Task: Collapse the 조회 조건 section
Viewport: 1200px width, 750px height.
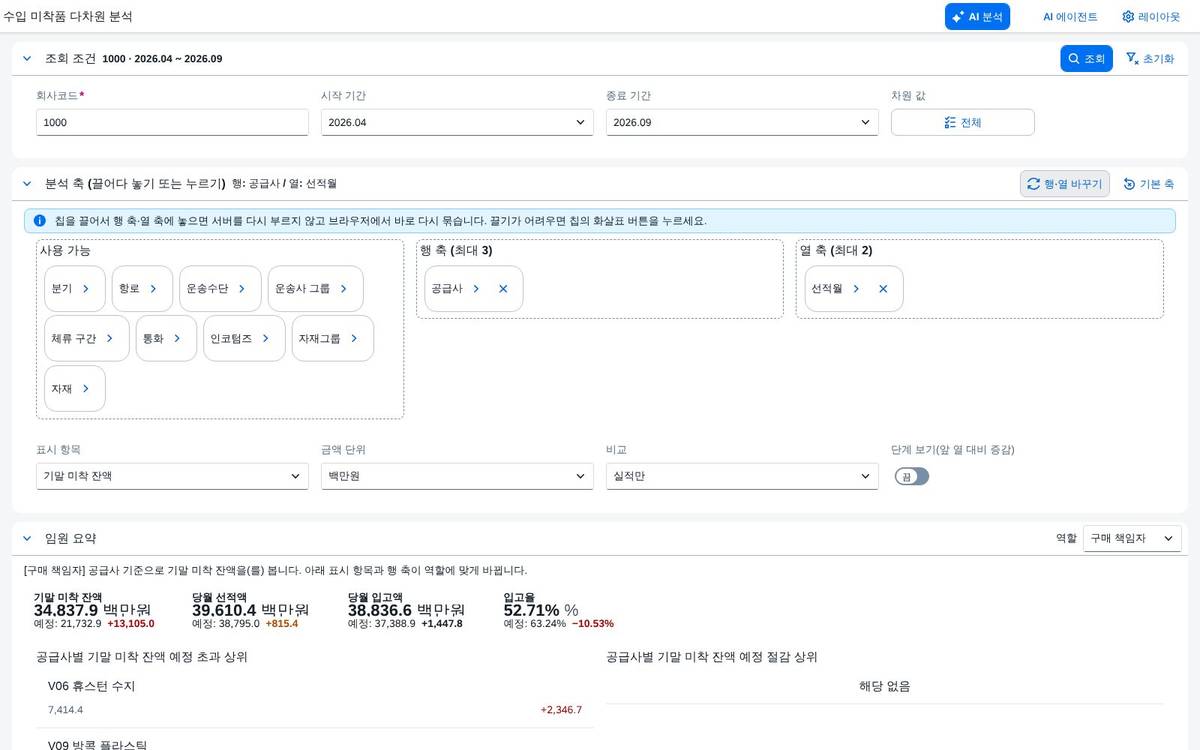Action: (27, 59)
